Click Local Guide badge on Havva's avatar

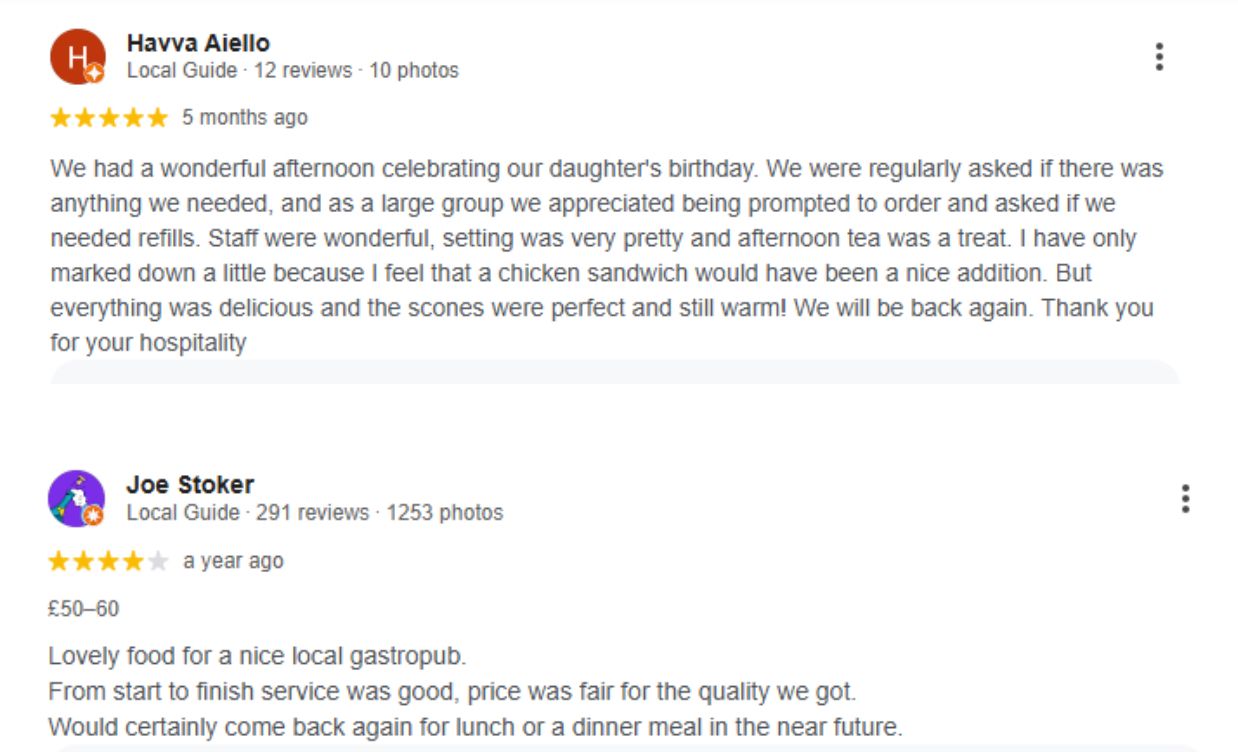pyautogui.click(x=94, y=73)
